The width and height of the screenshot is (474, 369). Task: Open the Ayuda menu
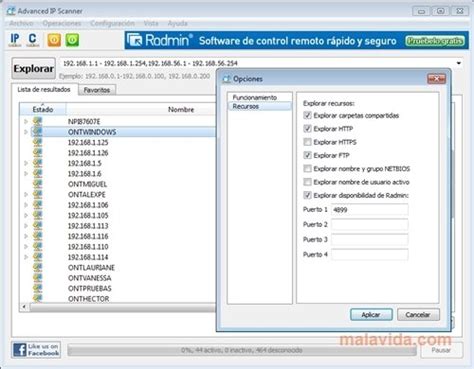[x=177, y=23]
